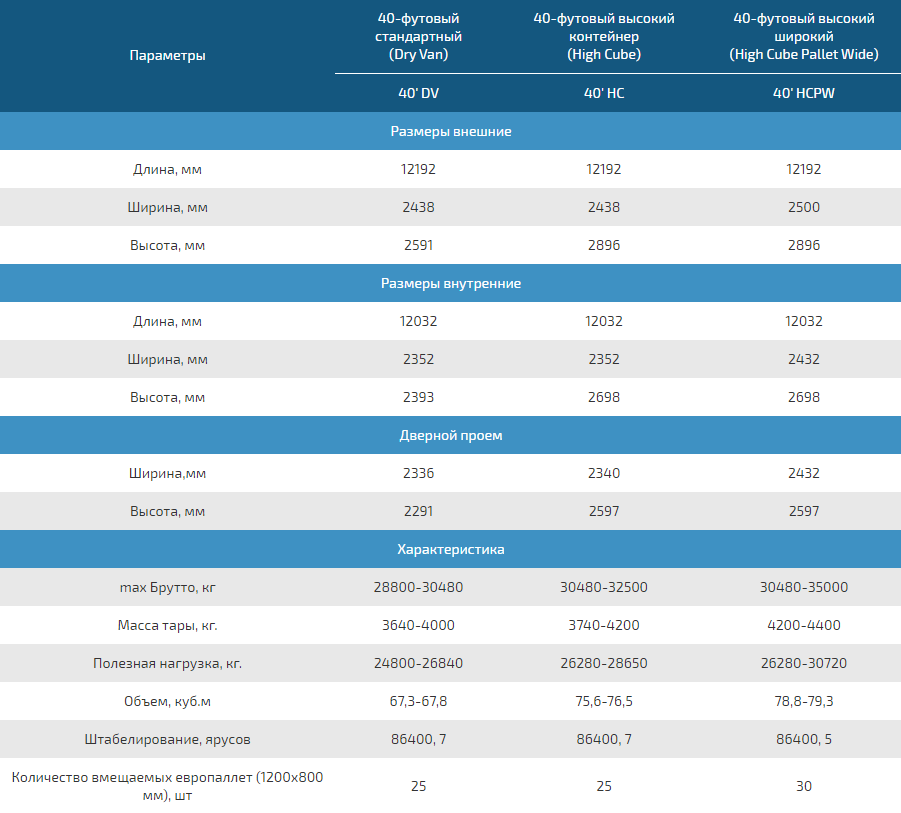Click the external height value 2591
The height and width of the screenshot is (813, 901).
click(x=418, y=245)
